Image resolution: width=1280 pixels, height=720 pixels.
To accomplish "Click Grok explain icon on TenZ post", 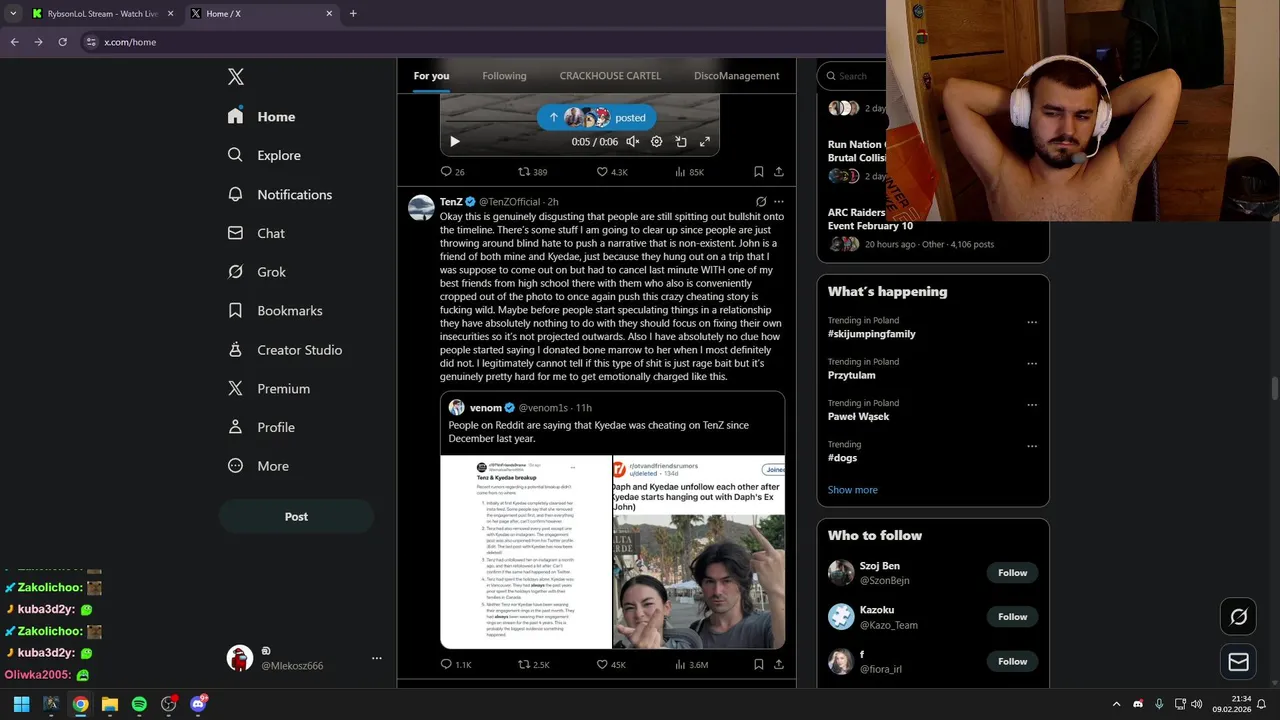I will pos(761,202).
